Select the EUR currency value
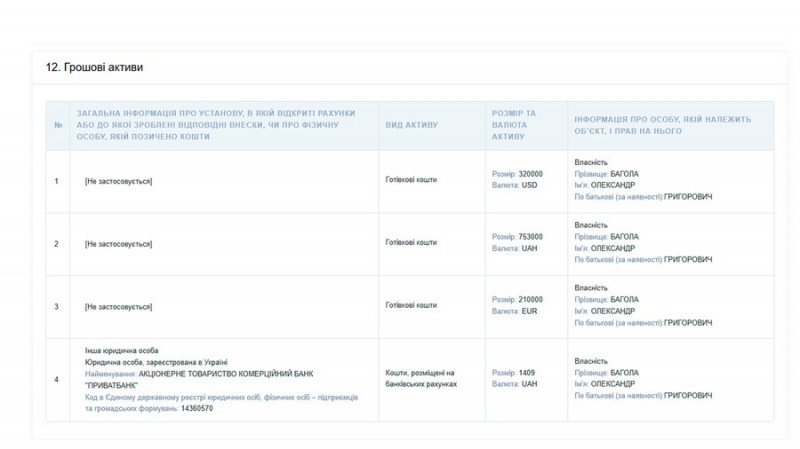This screenshot has height=449, width=800. 530,311
